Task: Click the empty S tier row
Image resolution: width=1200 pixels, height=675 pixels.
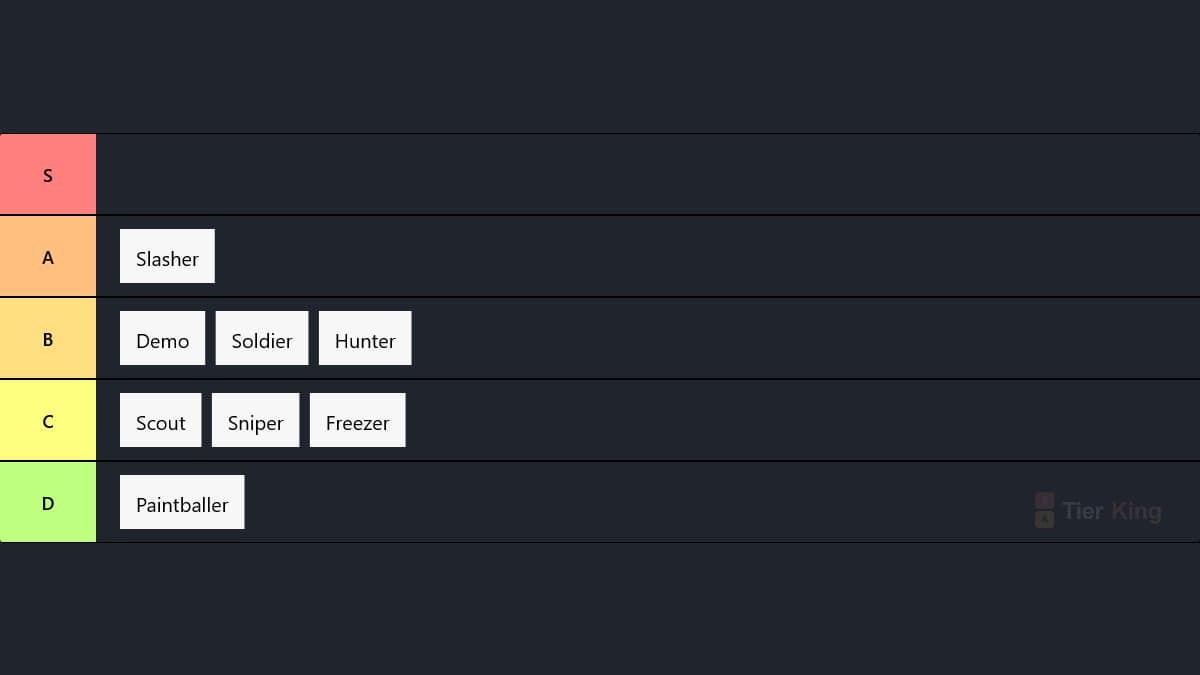Action: [x=648, y=175]
